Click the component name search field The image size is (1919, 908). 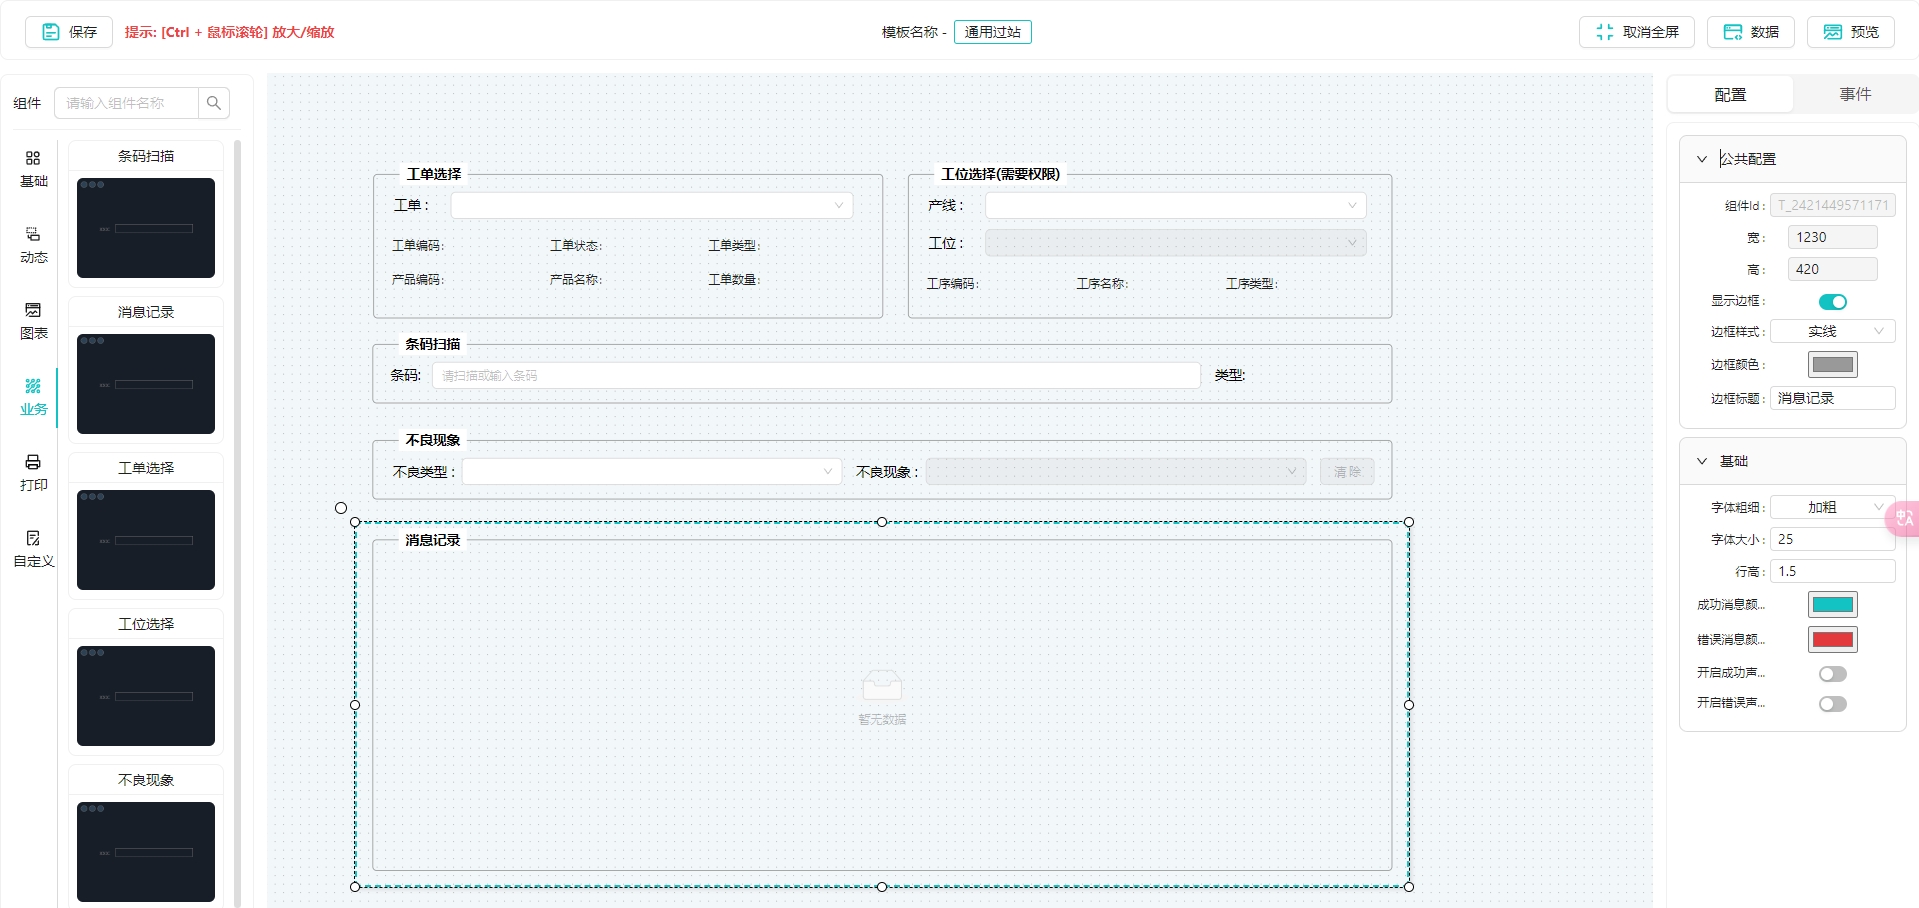pyautogui.click(x=127, y=103)
